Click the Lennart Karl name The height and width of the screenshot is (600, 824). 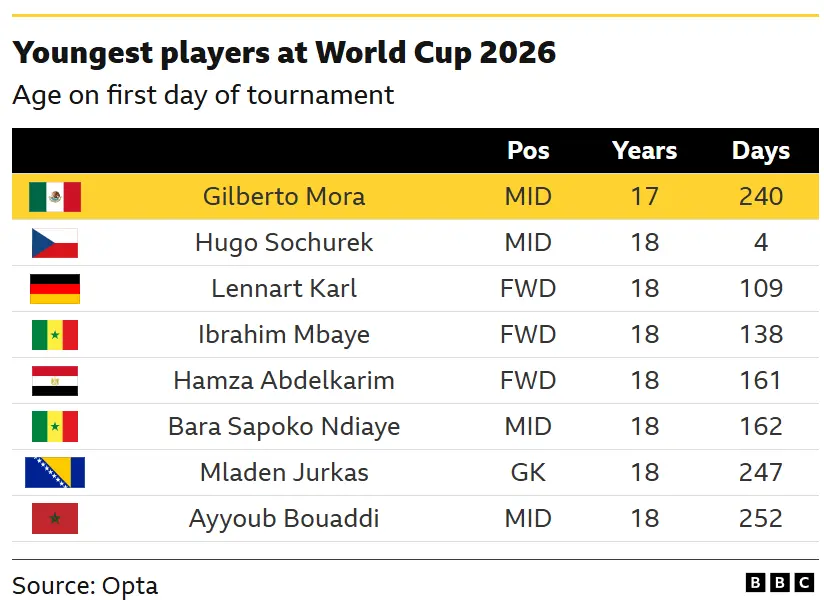(x=284, y=289)
